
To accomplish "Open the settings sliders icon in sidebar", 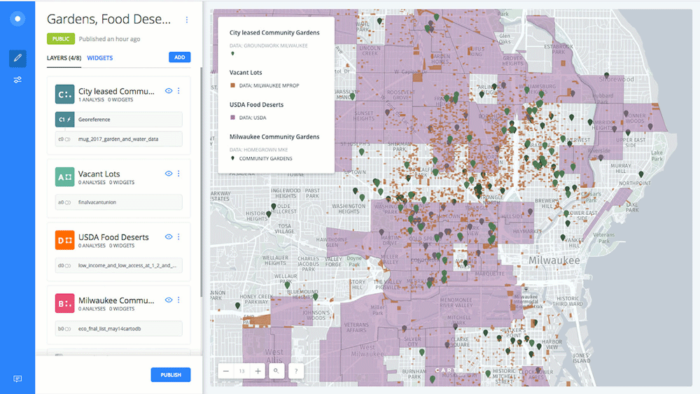I will [17, 80].
